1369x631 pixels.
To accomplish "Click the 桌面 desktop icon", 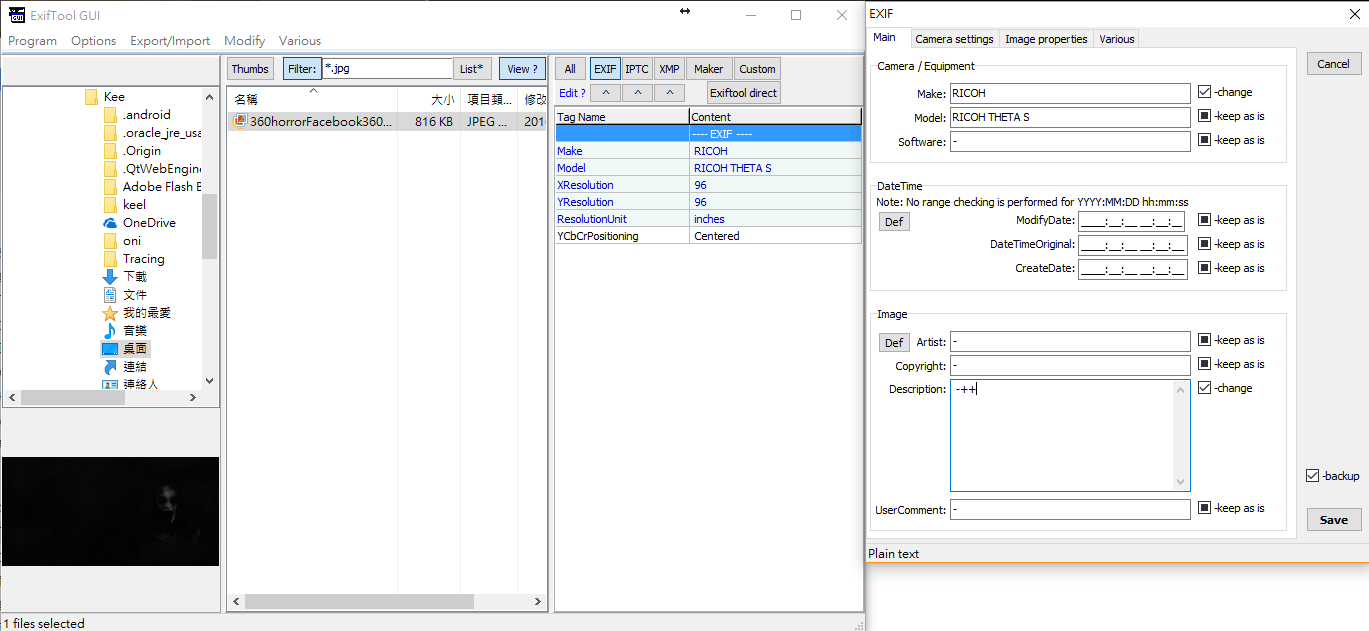I will [x=110, y=349].
